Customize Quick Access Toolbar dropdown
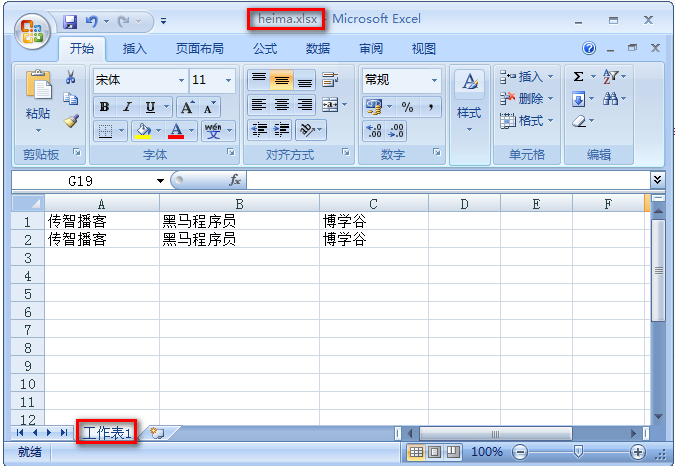 [163, 21]
